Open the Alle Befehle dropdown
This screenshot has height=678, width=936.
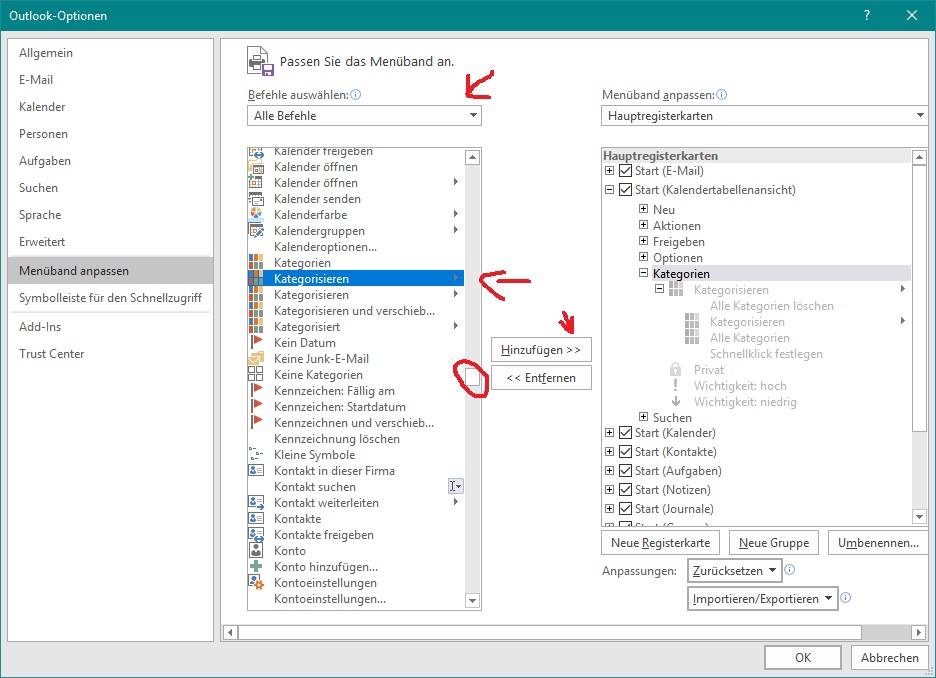364,116
